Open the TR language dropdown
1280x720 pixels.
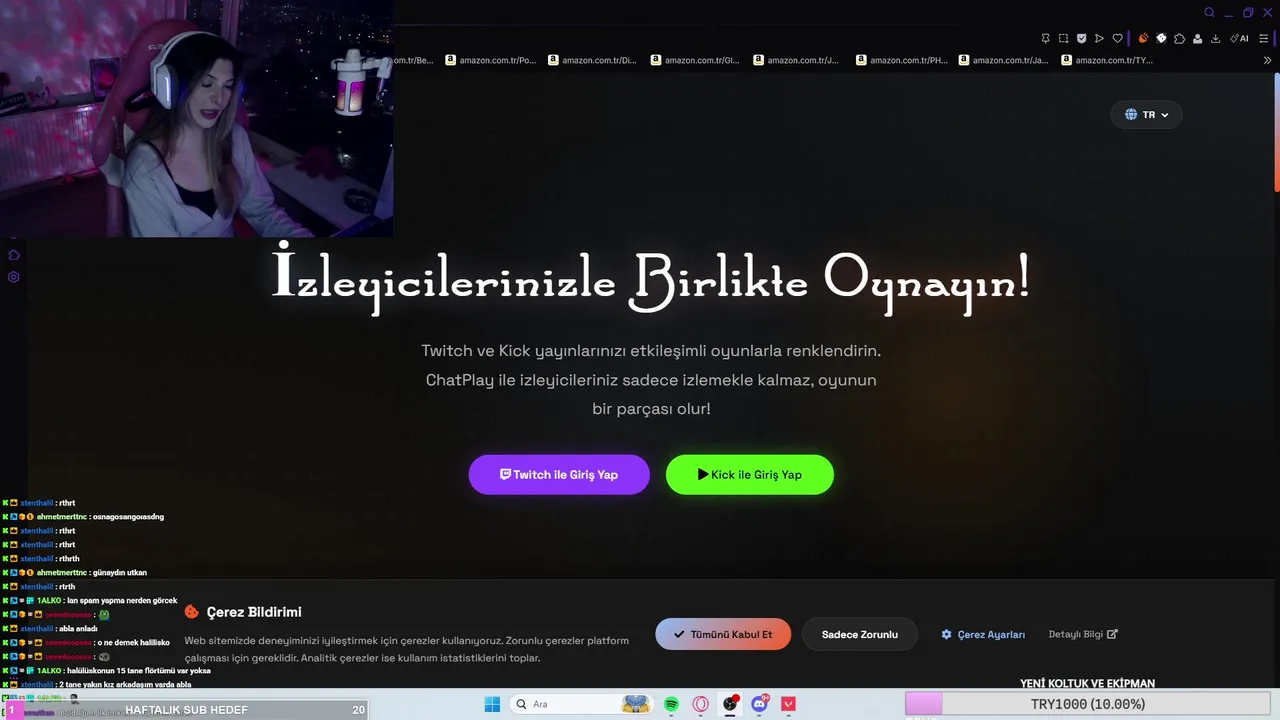[1146, 115]
